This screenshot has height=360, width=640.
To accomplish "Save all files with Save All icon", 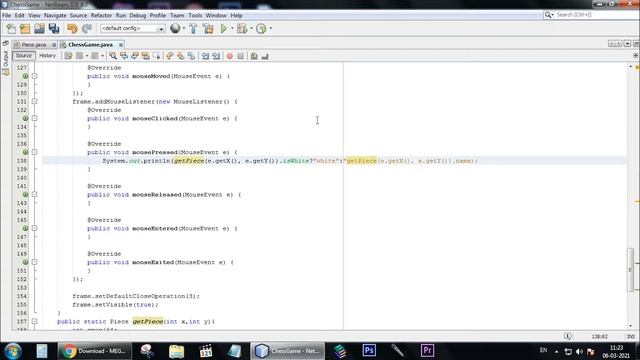I will click(54, 29).
